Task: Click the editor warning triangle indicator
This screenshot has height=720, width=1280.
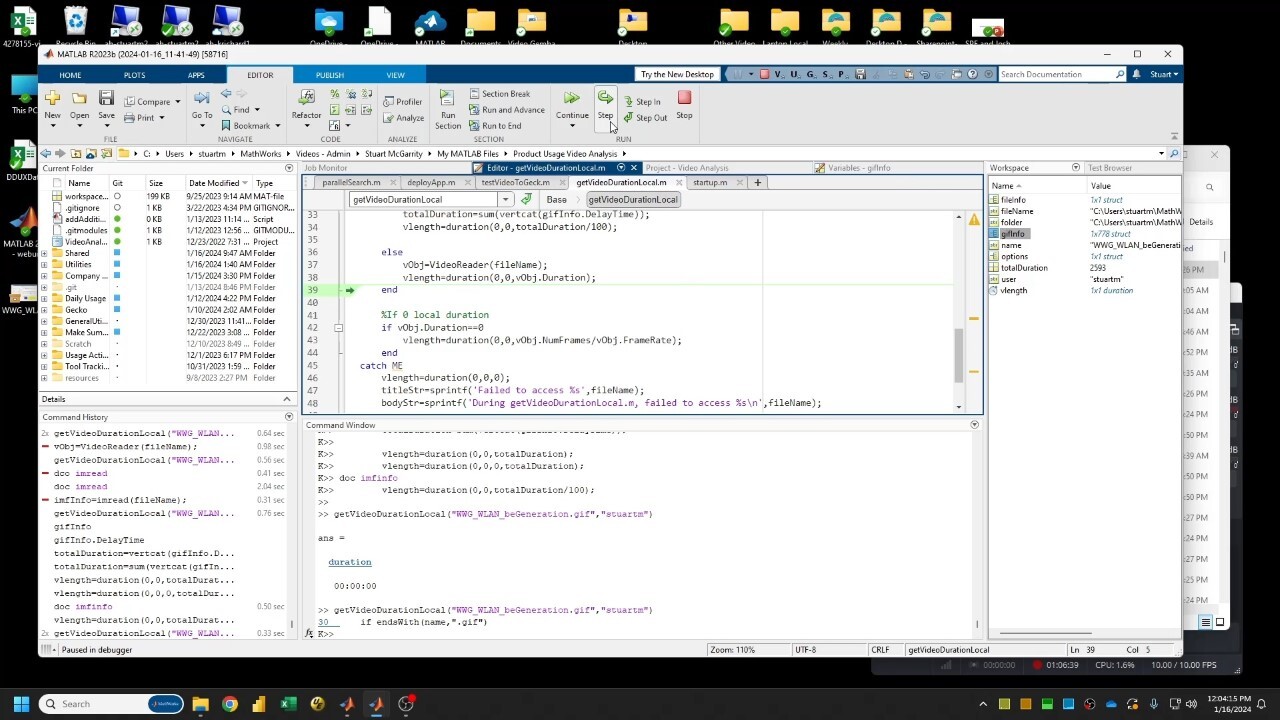Action: click(973, 219)
